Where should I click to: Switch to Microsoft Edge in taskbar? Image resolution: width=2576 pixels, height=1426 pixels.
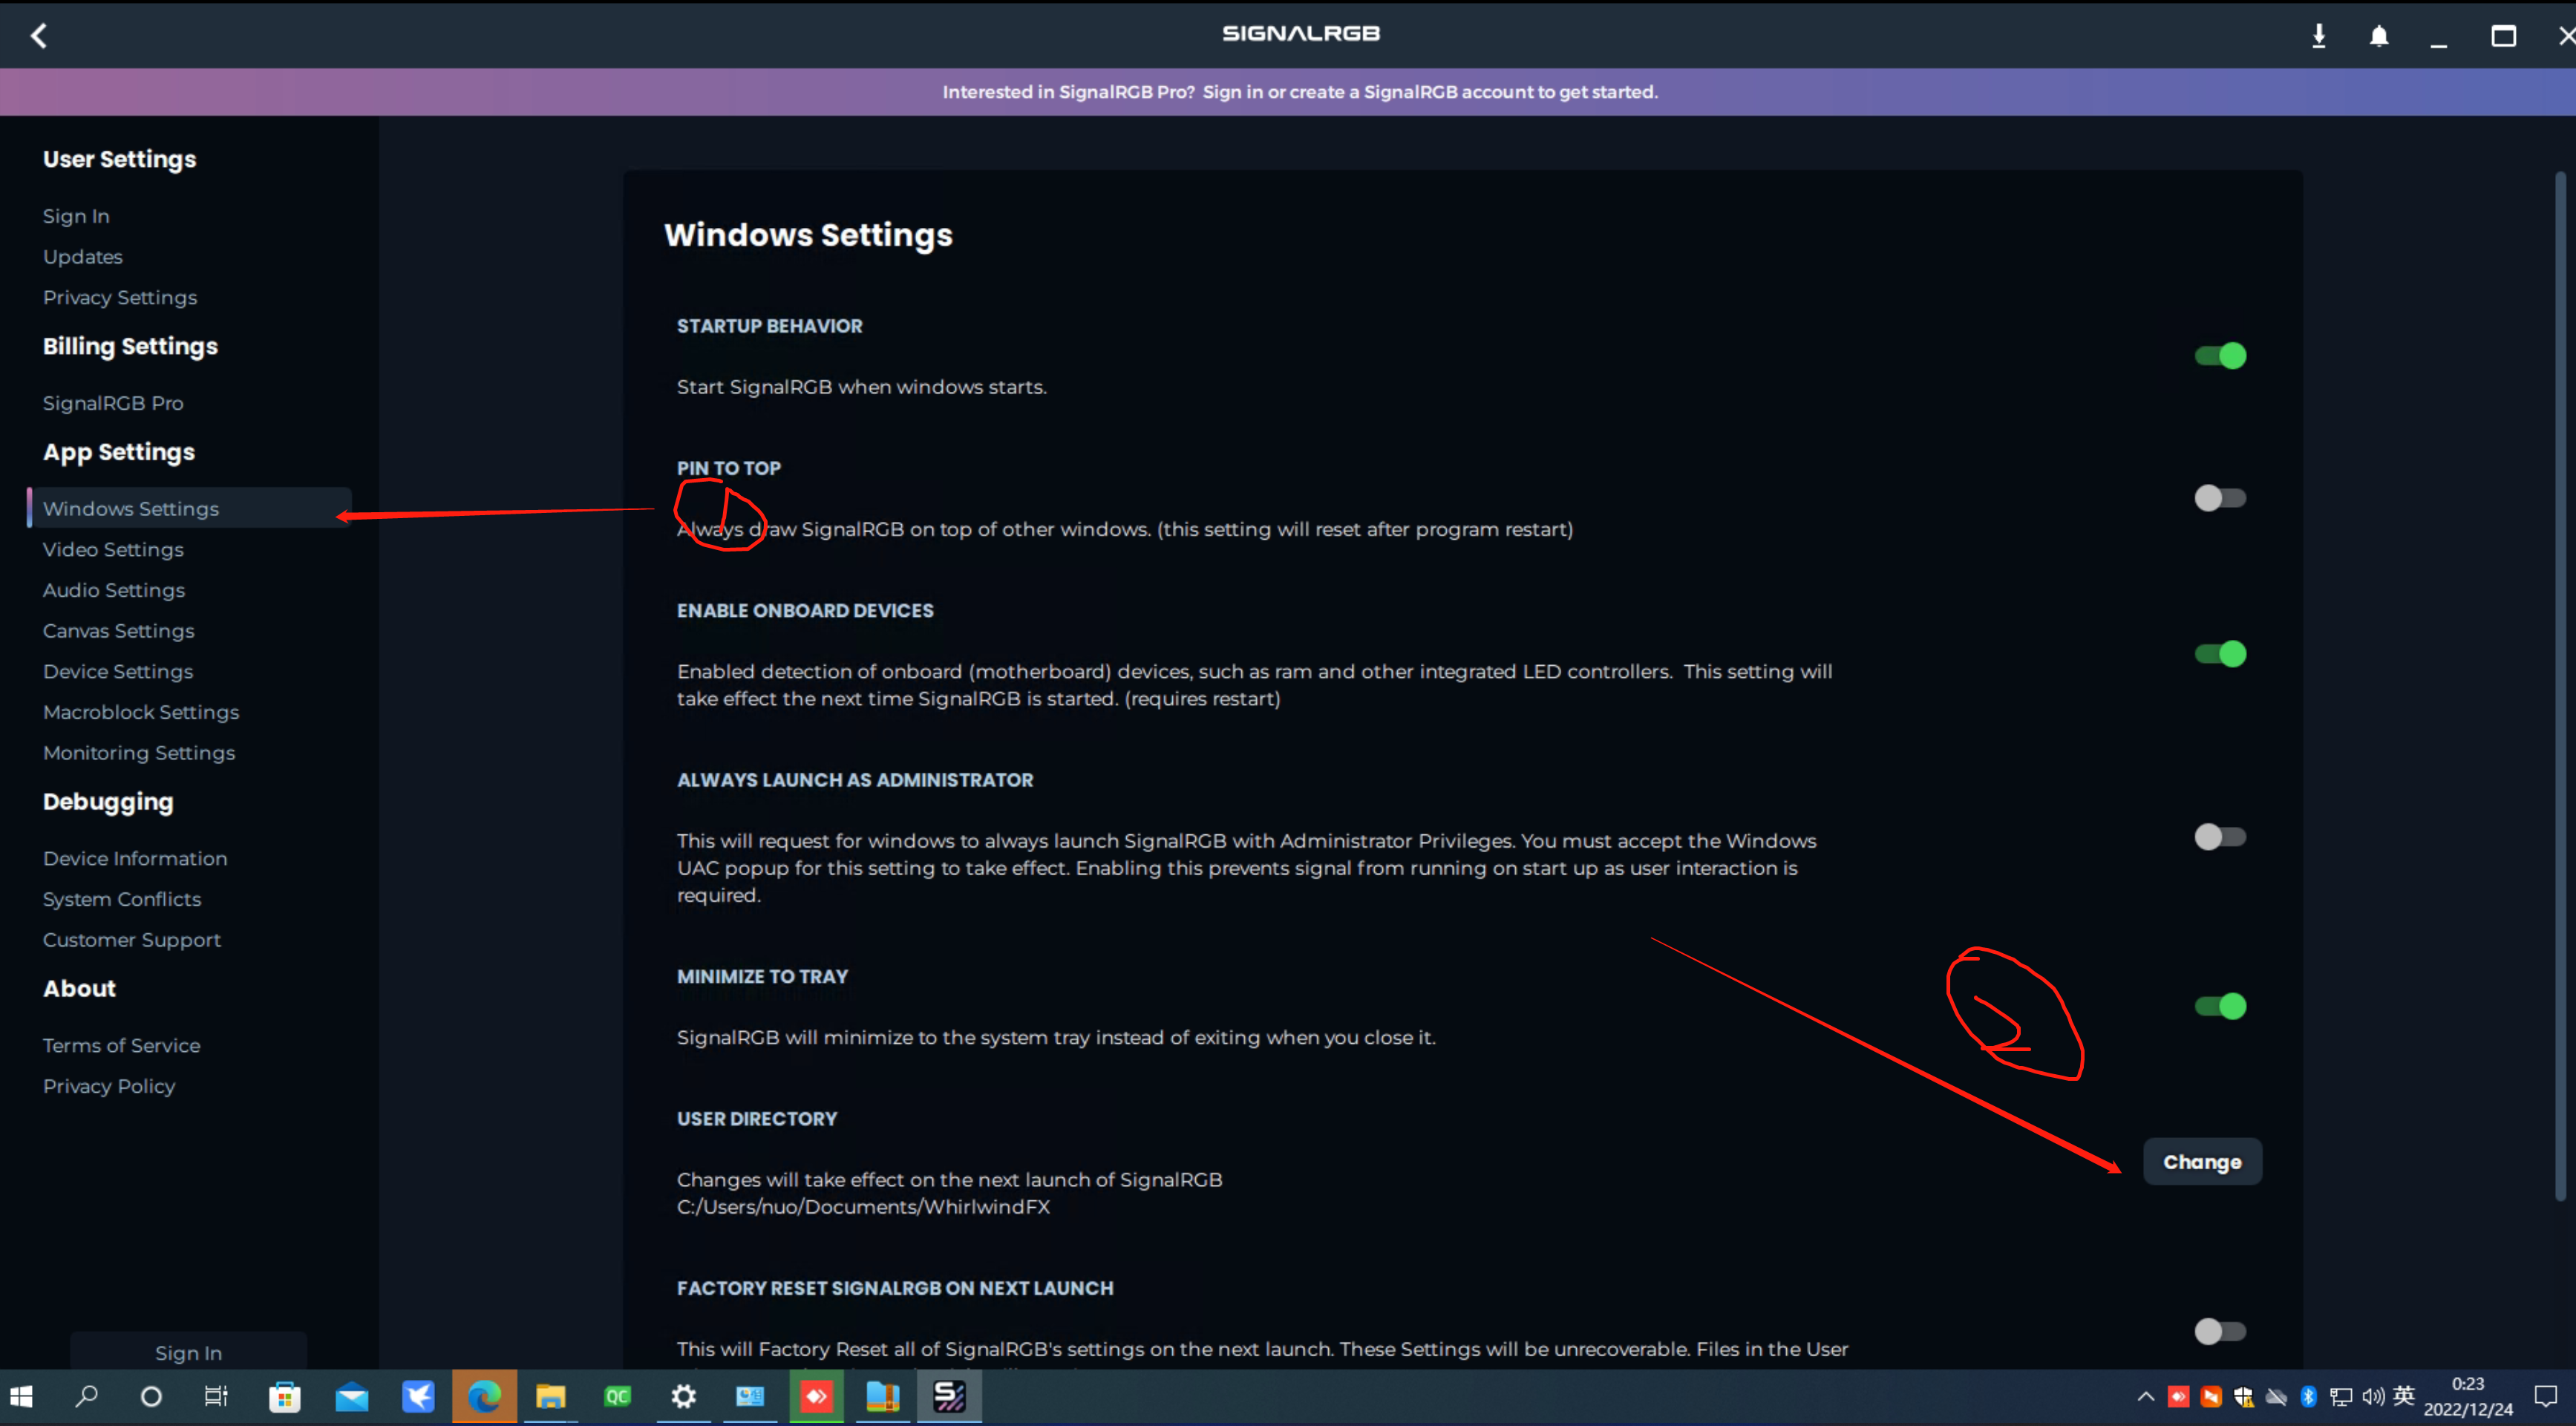[x=484, y=1396]
